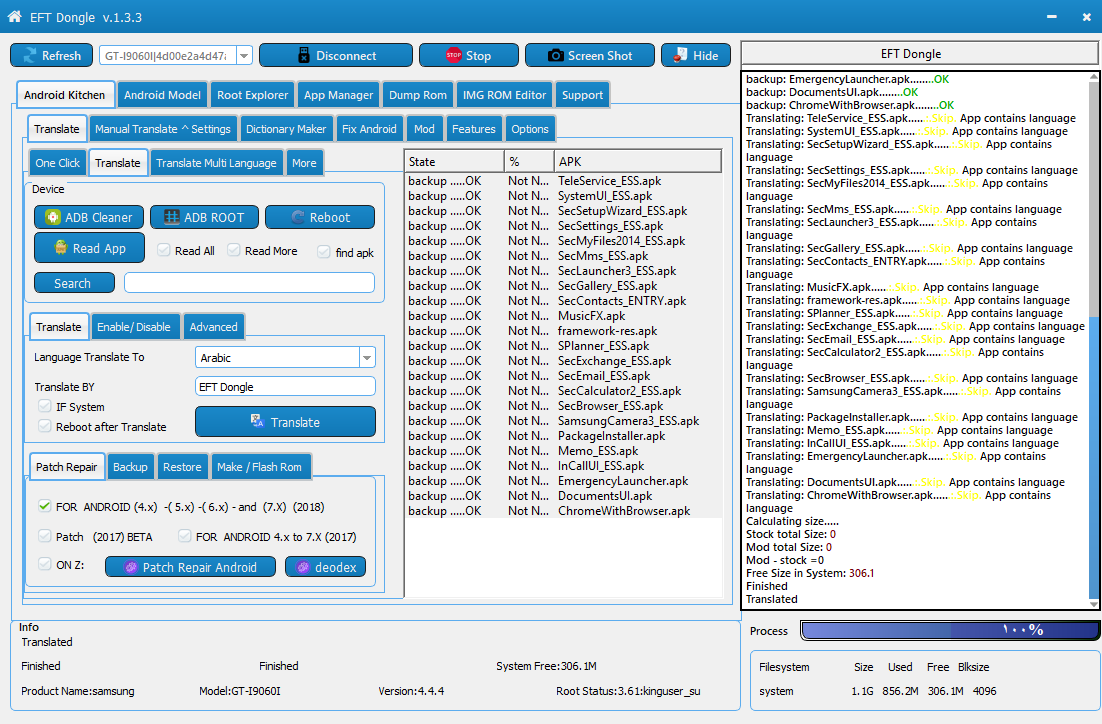
Task: Click the search text input field
Action: point(249,283)
